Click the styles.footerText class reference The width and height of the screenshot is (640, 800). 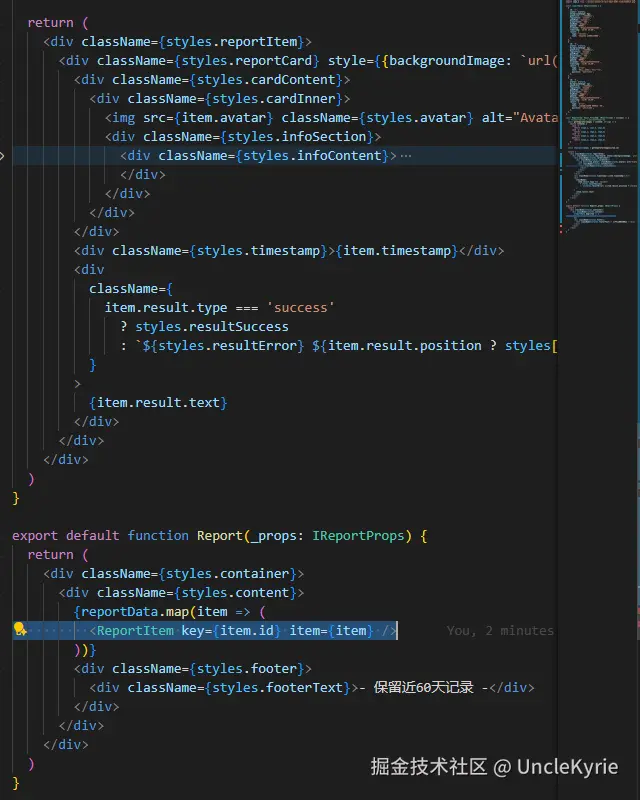[278, 688]
